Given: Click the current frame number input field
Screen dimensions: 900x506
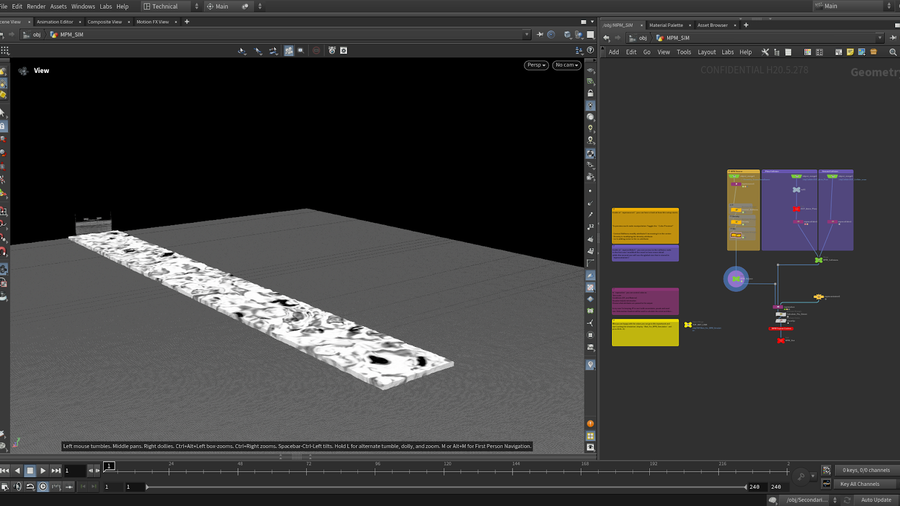Looking at the screenshot, I should 73,470.
